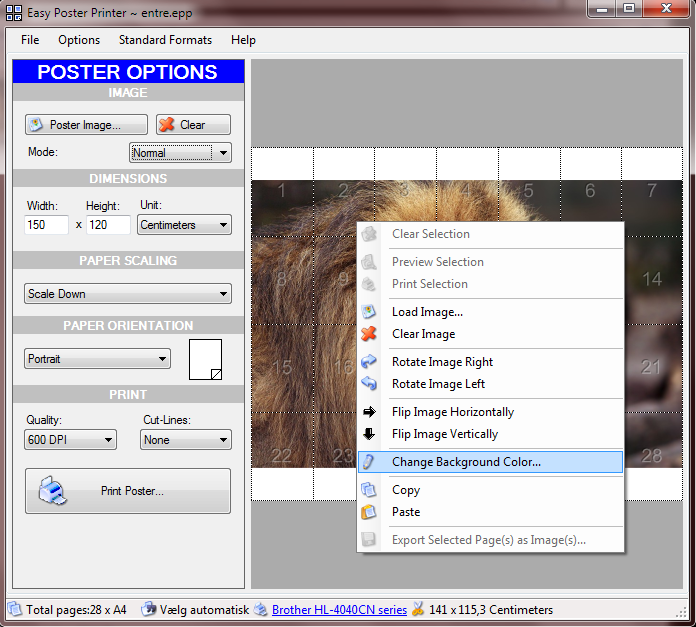Click the Print Poster... button
Screen dimensions: 696x627
(x=128, y=491)
